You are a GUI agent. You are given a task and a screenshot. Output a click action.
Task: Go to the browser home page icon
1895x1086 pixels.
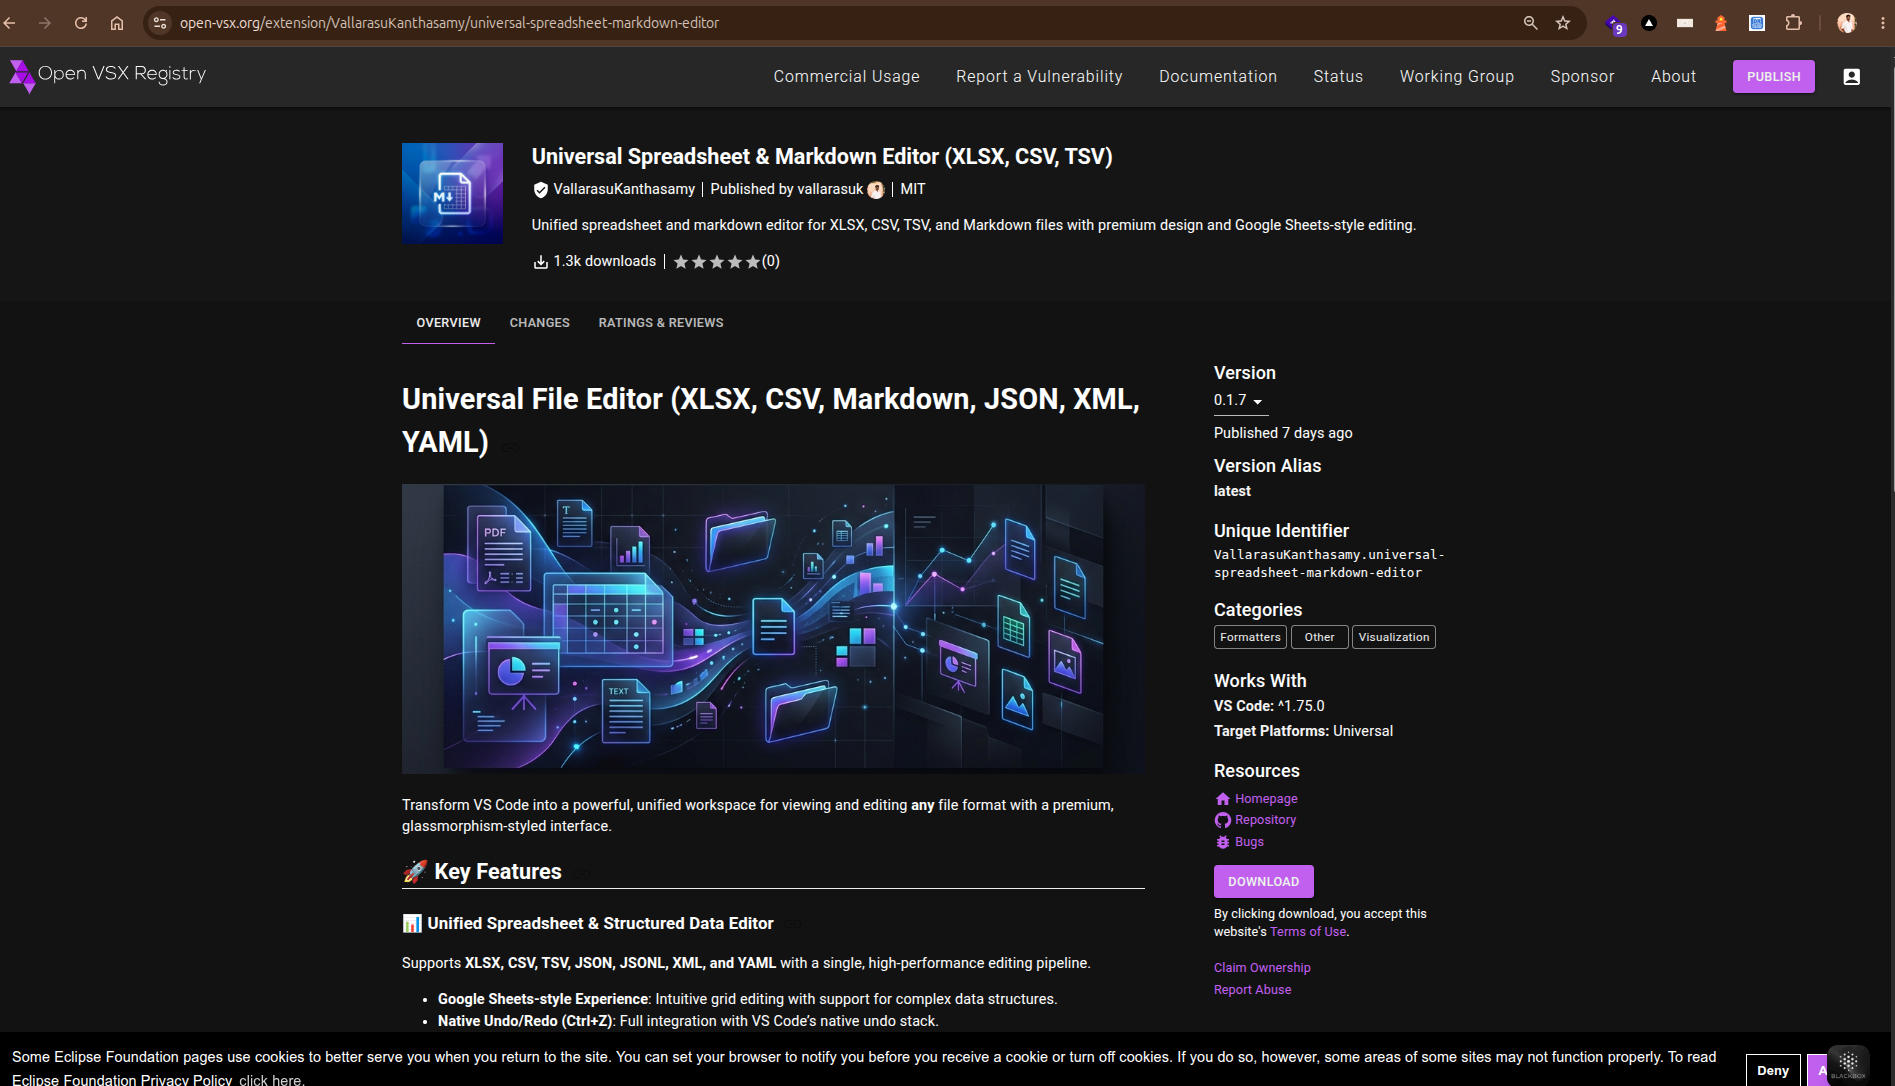pyautogui.click(x=117, y=23)
